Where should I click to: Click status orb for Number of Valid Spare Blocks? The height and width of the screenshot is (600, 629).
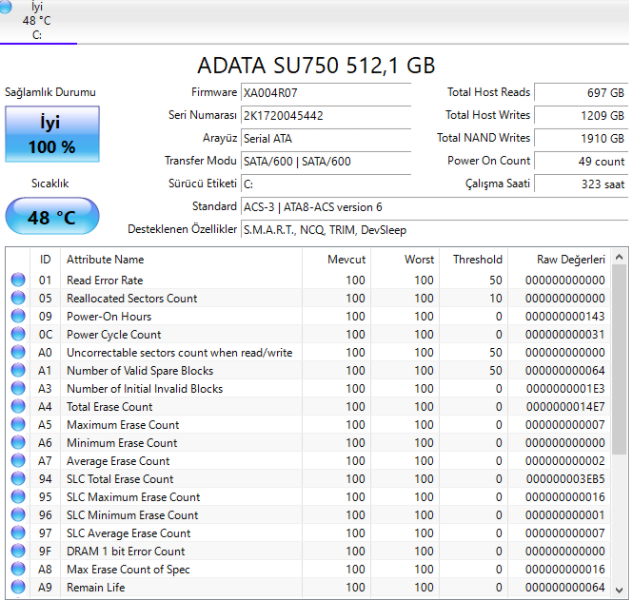click(x=17, y=371)
